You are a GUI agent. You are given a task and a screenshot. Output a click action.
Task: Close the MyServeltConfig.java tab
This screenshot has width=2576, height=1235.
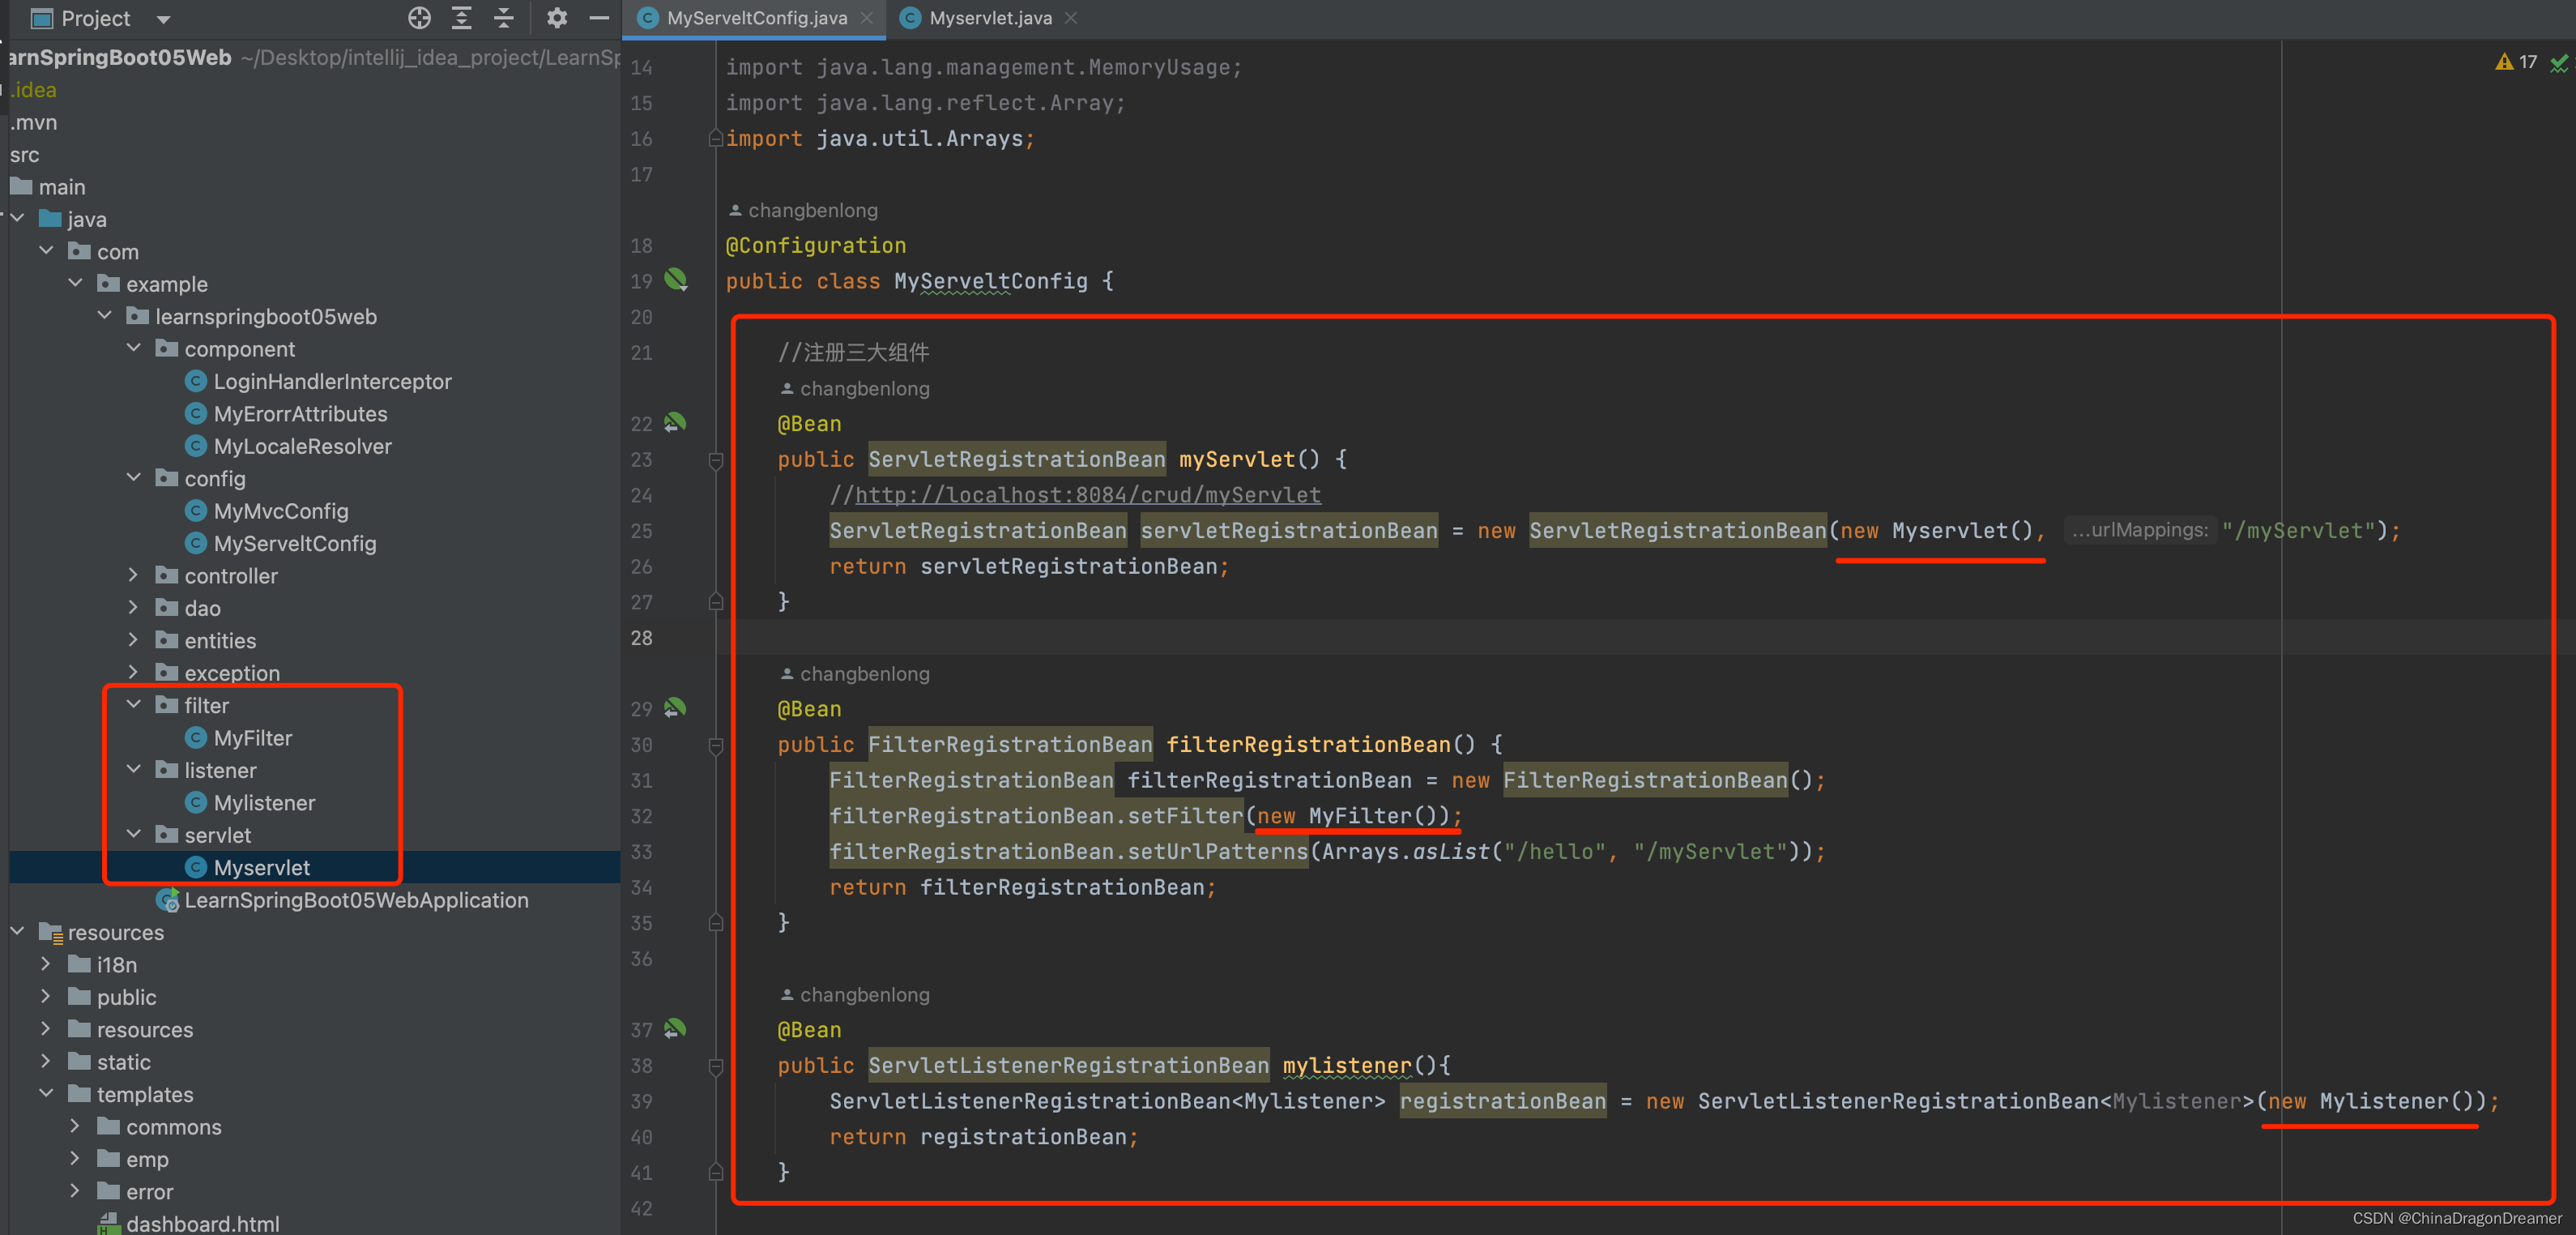[x=867, y=18]
